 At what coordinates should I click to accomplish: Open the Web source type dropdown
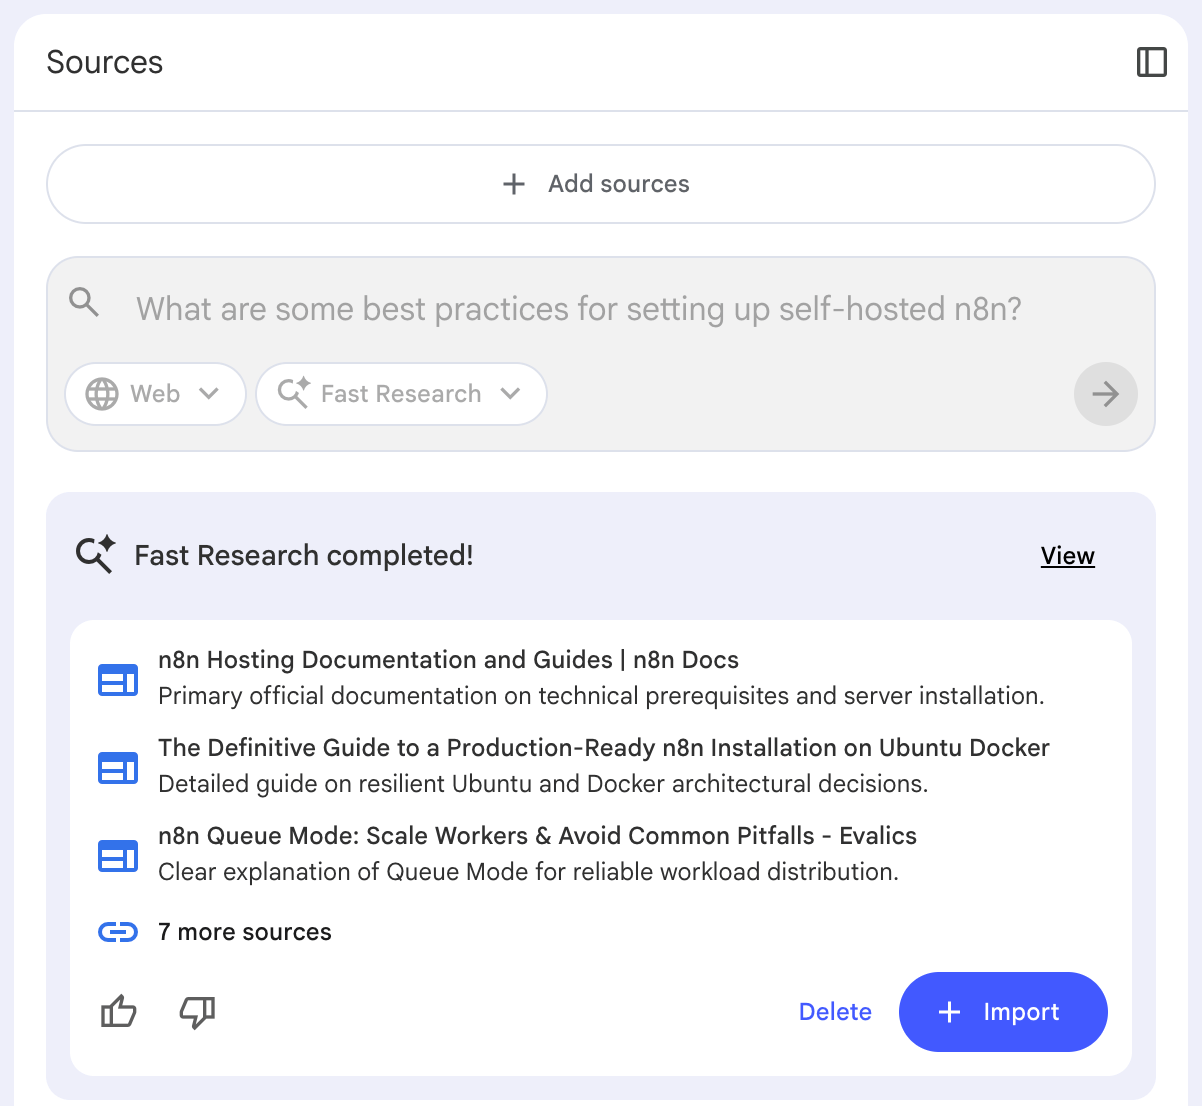click(155, 394)
